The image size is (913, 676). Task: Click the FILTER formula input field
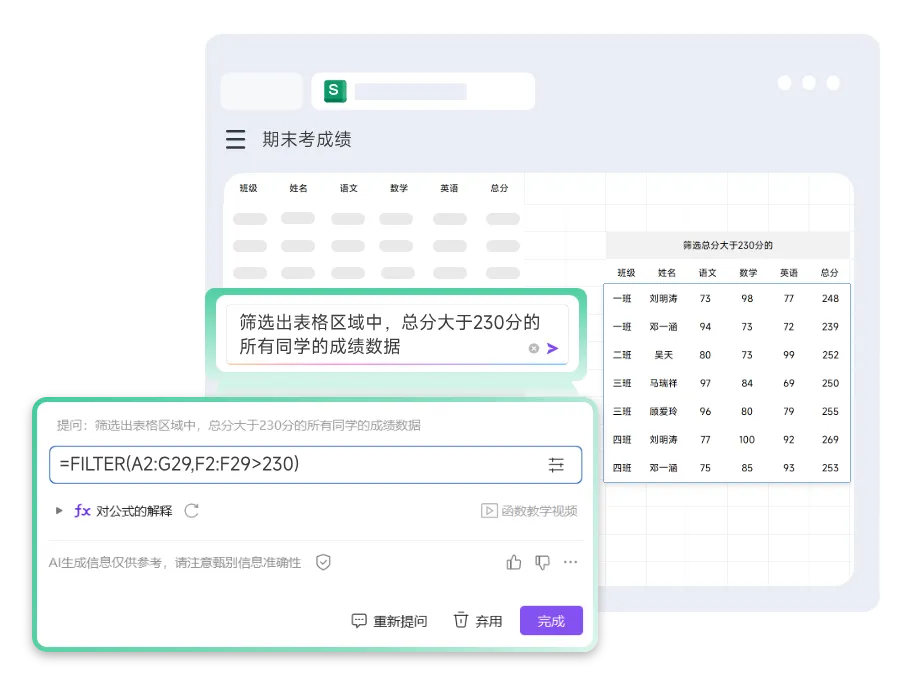click(316, 465)
